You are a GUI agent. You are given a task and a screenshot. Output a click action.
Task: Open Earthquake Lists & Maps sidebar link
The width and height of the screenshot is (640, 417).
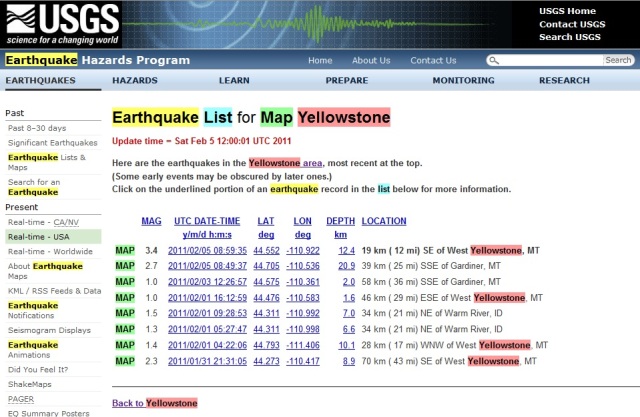pos(47,162)
